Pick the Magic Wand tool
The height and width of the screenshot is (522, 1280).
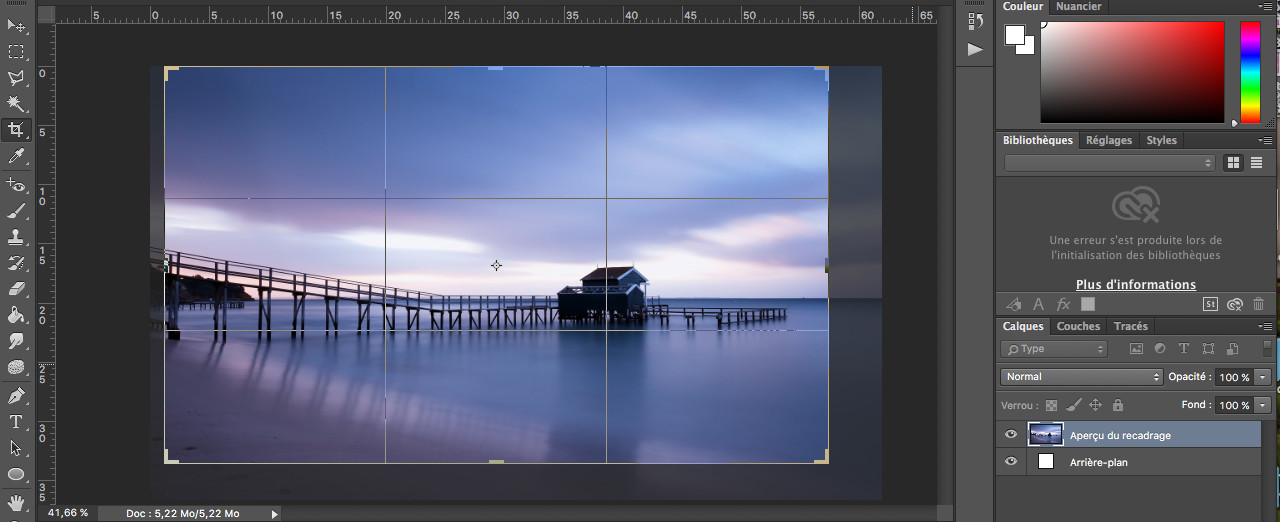(16, 104)
